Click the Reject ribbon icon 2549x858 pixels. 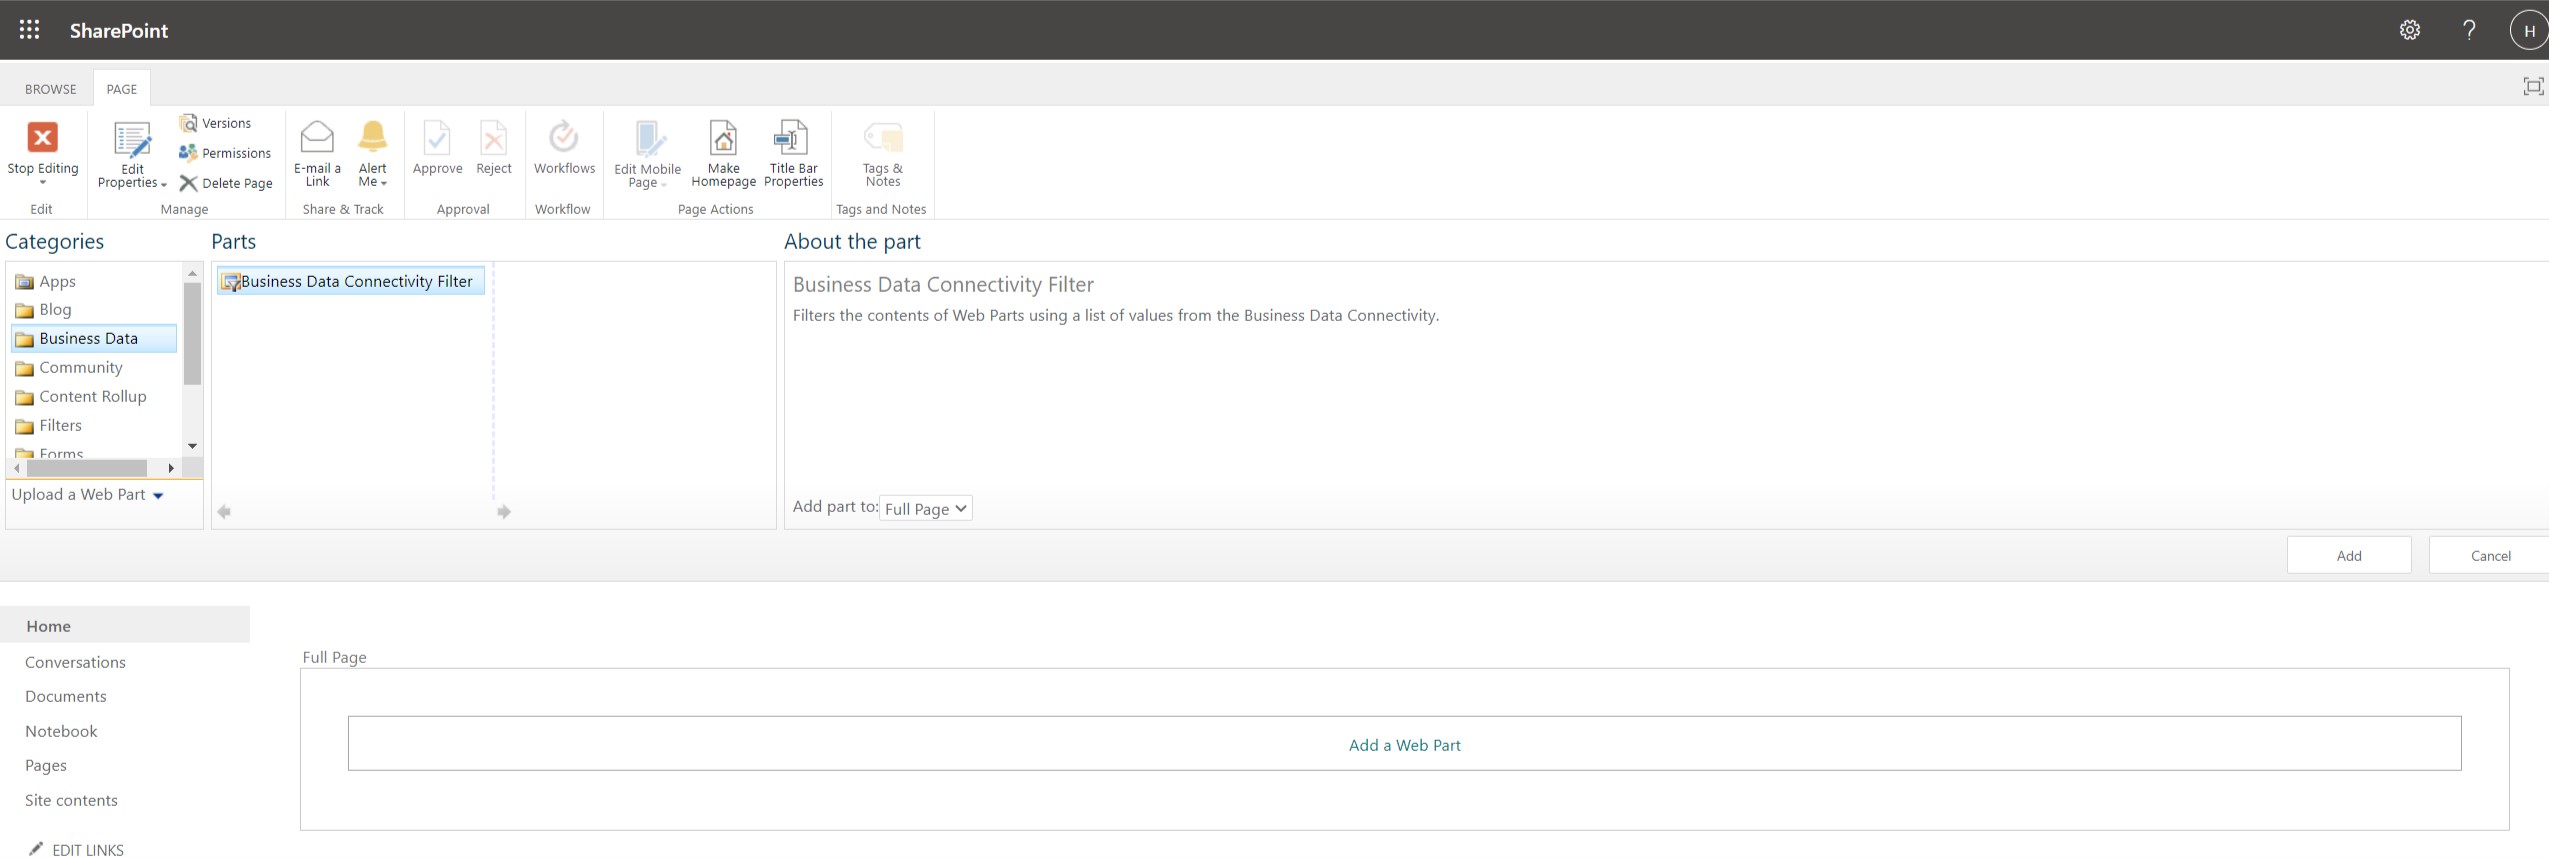tap(493, 137)
